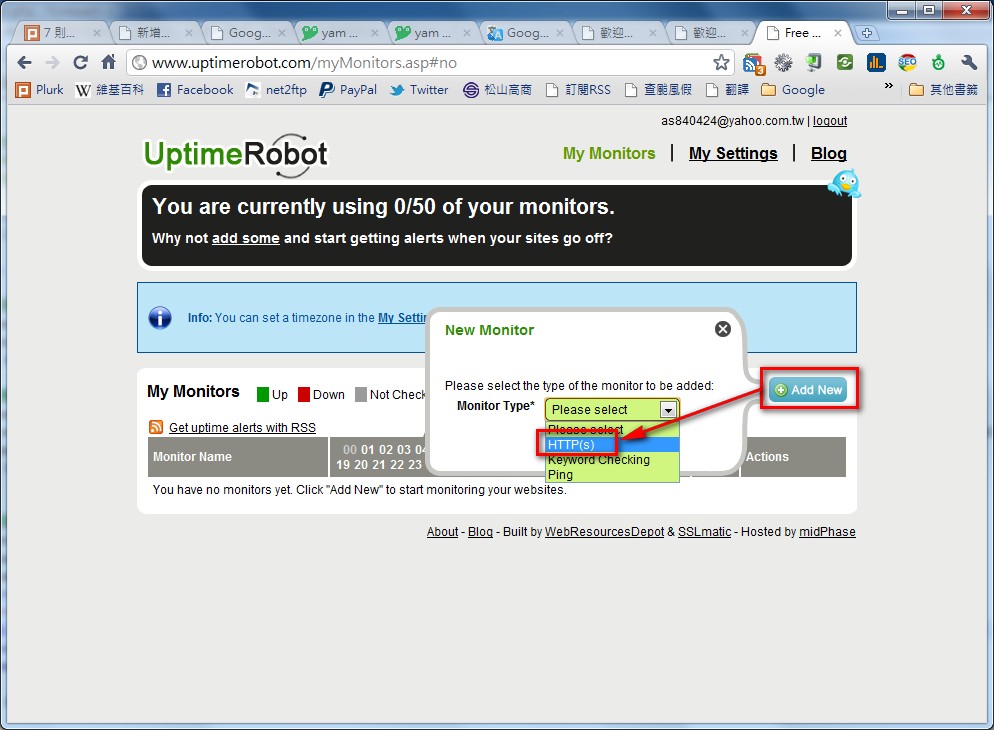Screen dimensions: 994x730
Task: Click the Twitter bird mascot icon
Action: [x=844, y=183]
